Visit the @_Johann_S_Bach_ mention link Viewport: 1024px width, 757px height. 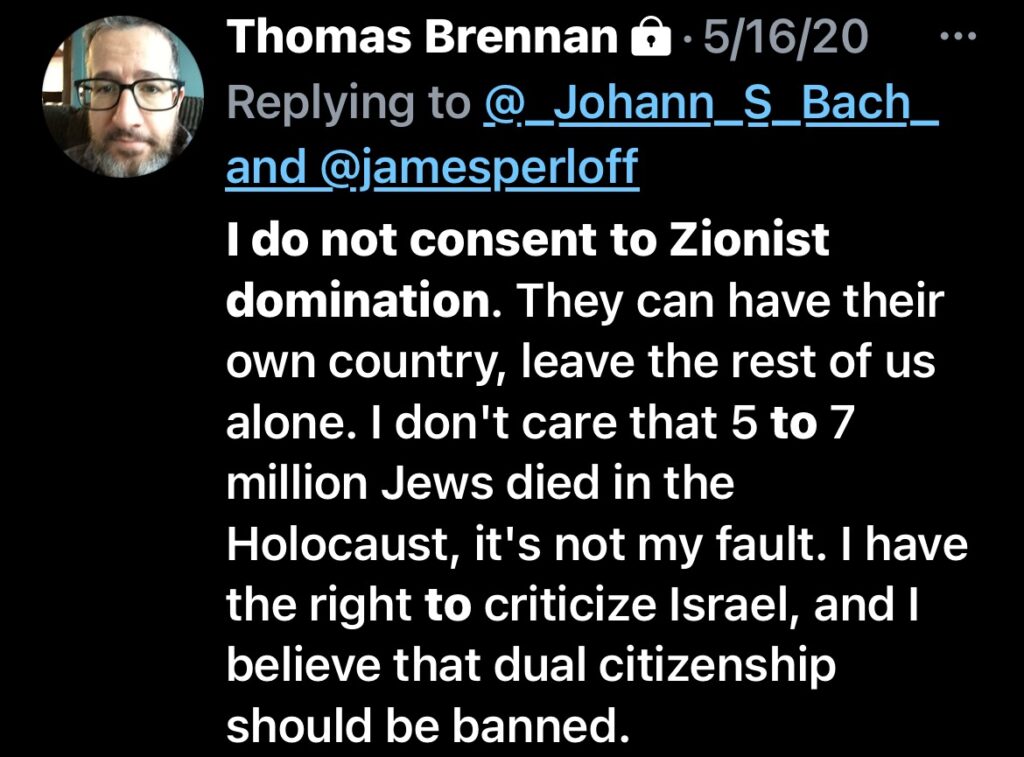(710, 103)
